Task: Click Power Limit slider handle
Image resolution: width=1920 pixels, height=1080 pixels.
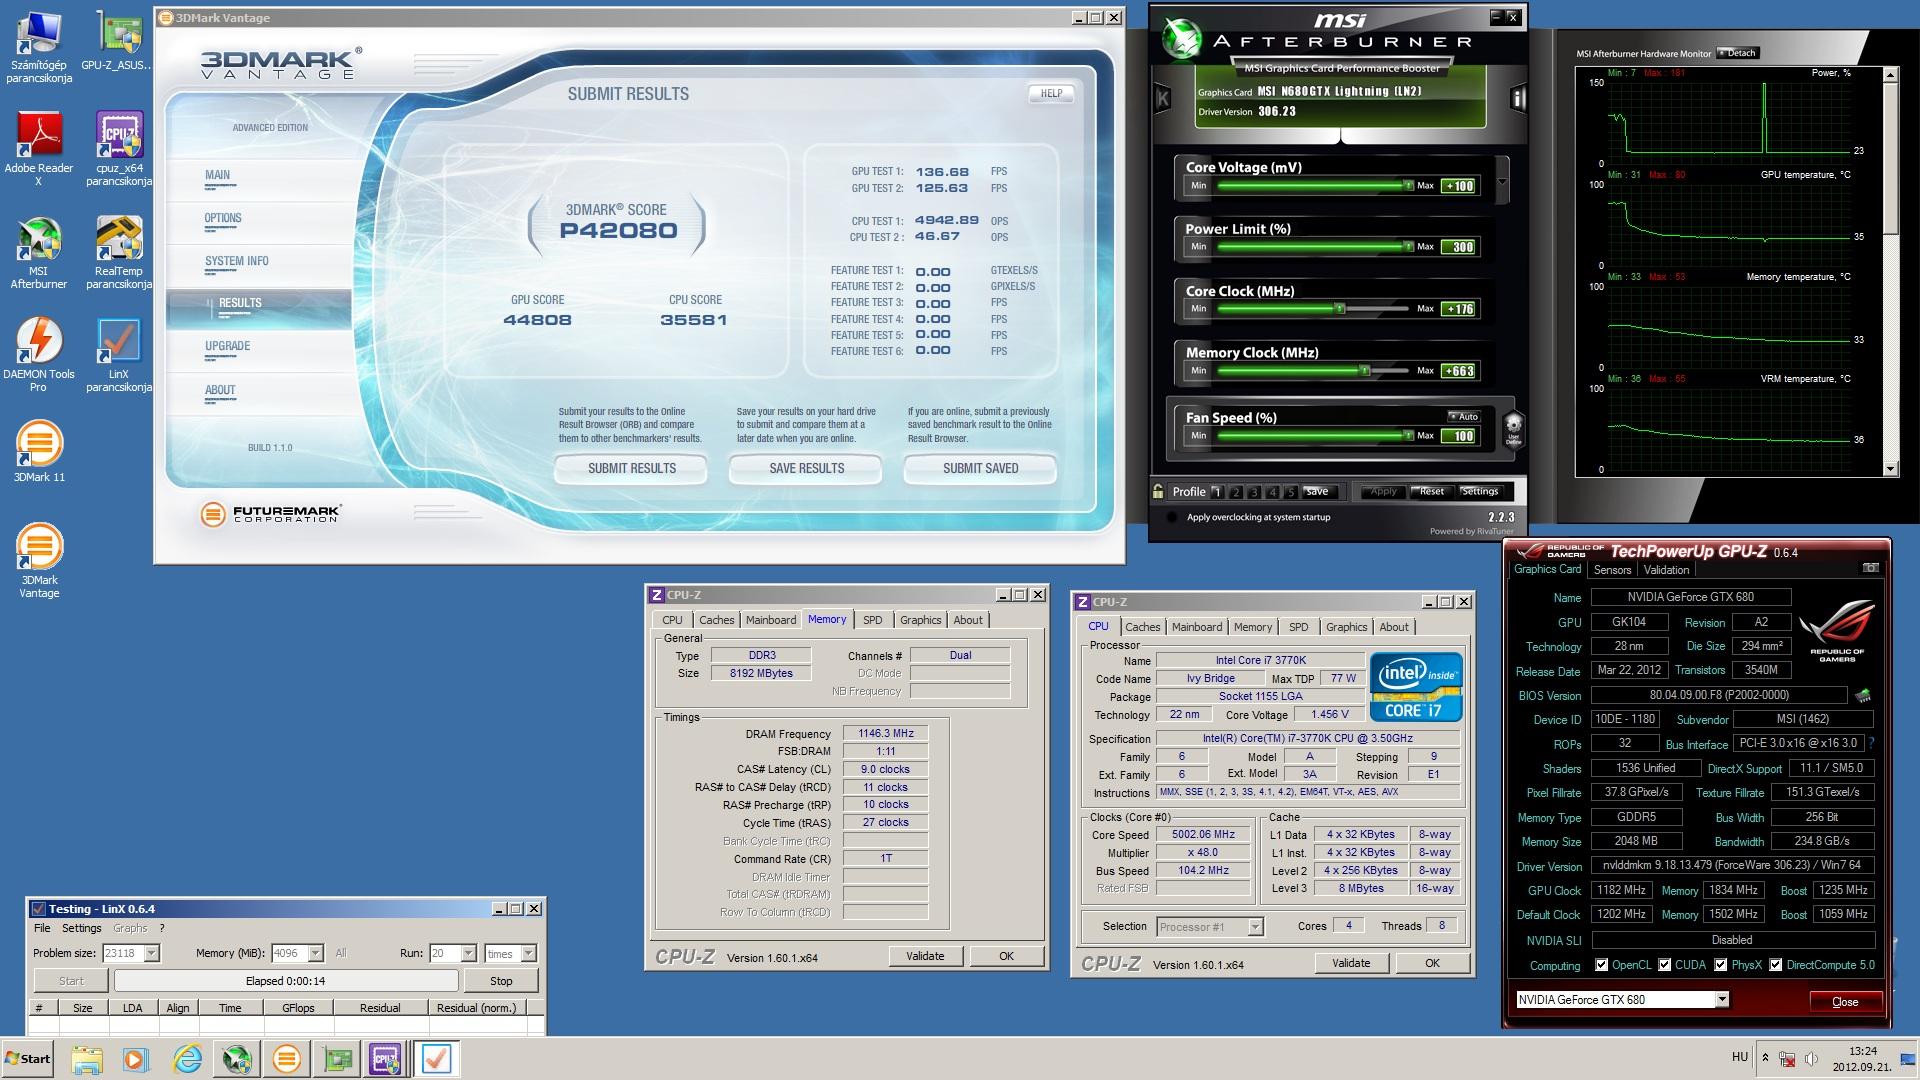Action: pos(1408,247)
